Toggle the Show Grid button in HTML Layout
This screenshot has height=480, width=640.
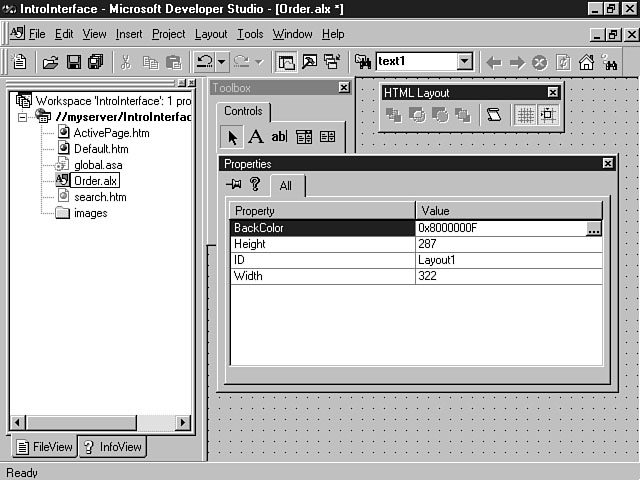pyautogui.click(x=524, y=115)
